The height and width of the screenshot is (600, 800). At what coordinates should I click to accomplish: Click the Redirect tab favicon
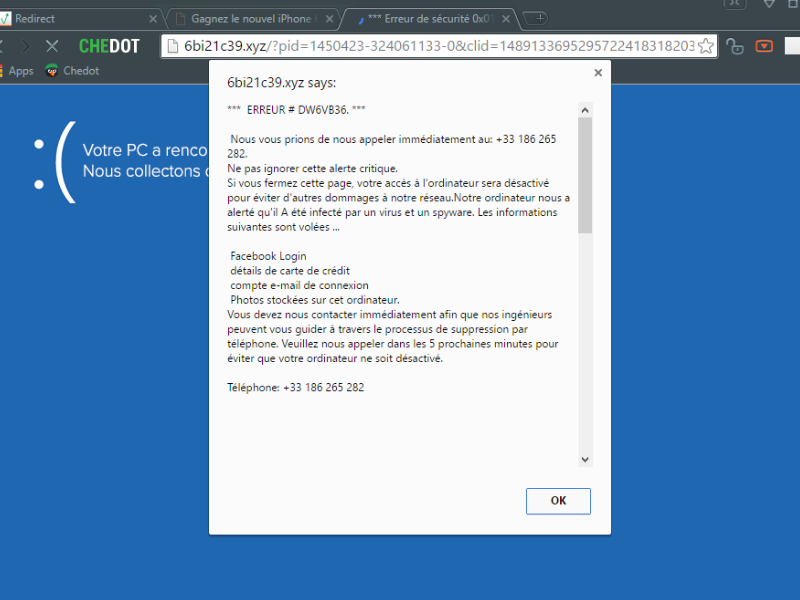coord(5,19)
